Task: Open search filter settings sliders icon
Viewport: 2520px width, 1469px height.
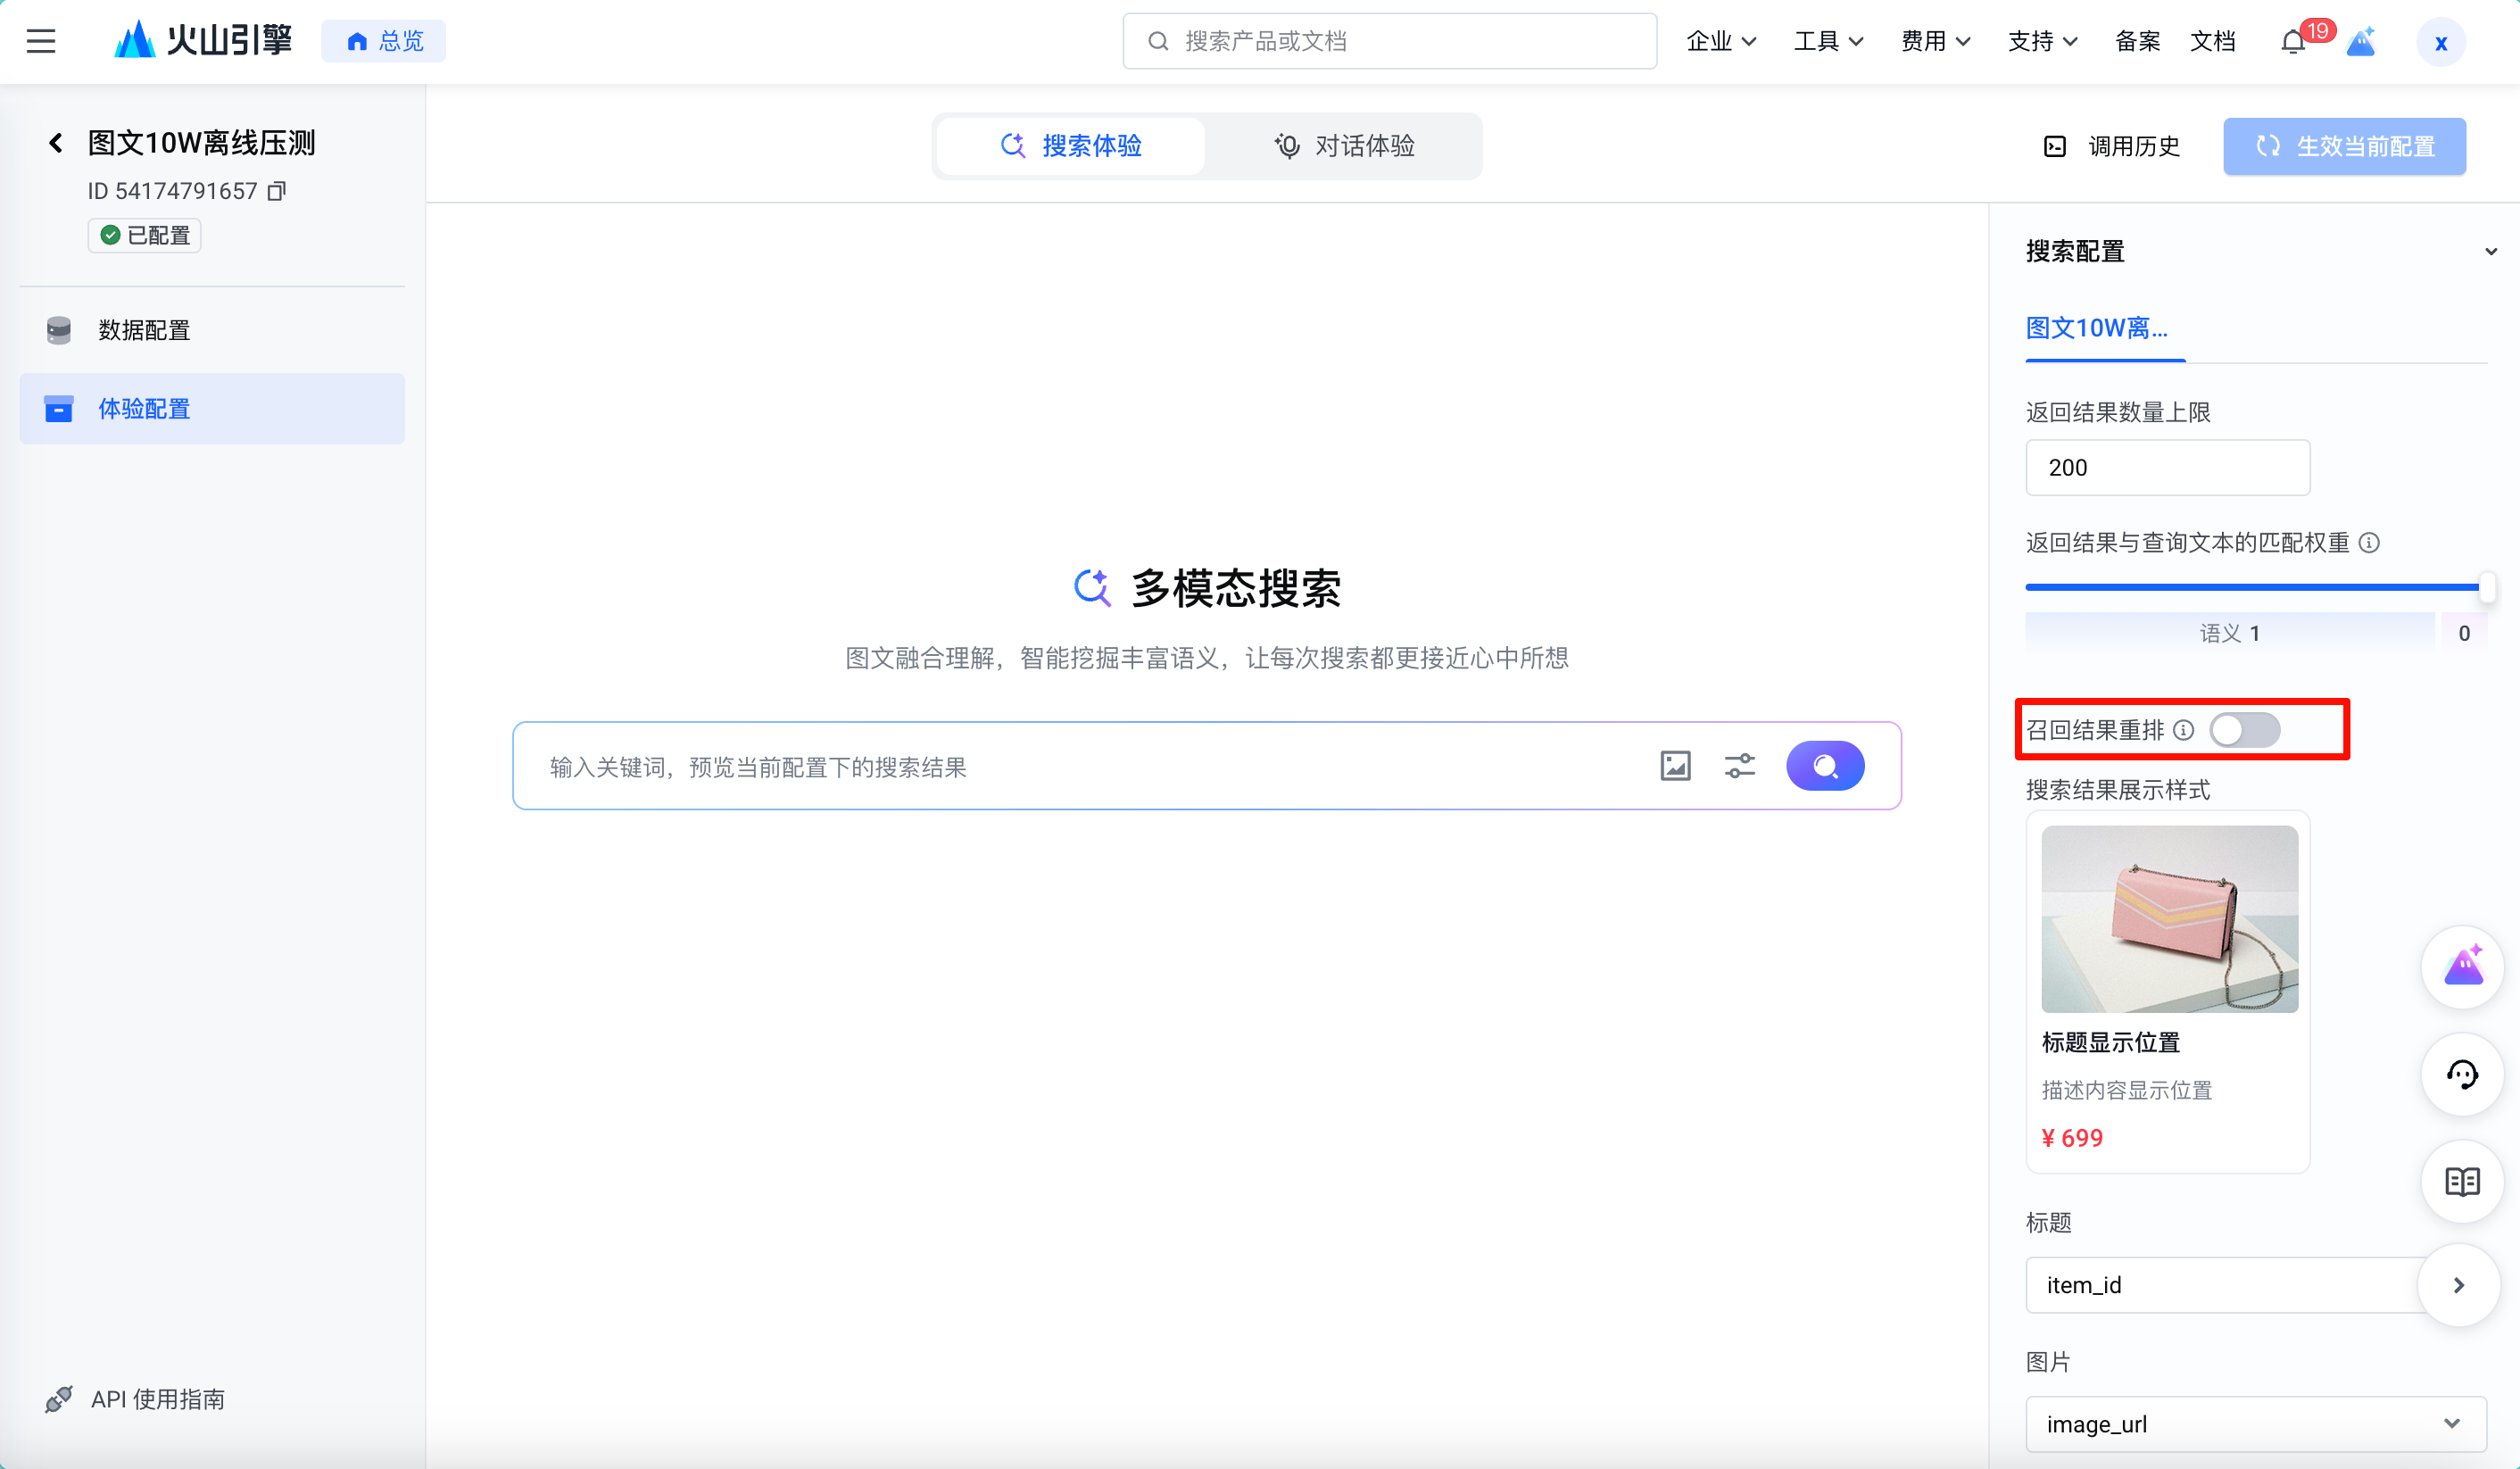Action: (1740, 766)
